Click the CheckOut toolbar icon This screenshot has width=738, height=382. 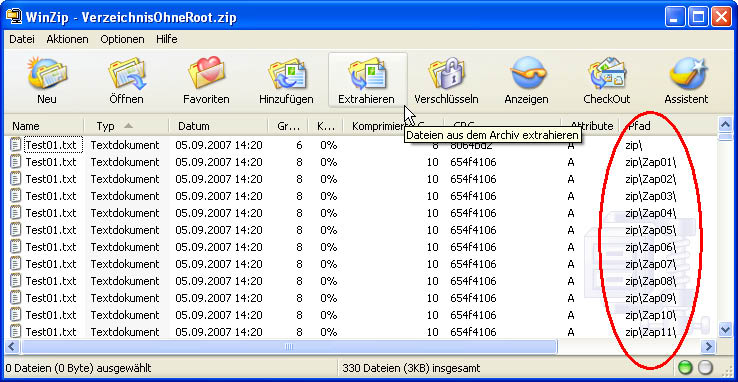pyautogui.click(x=606, y=74)
